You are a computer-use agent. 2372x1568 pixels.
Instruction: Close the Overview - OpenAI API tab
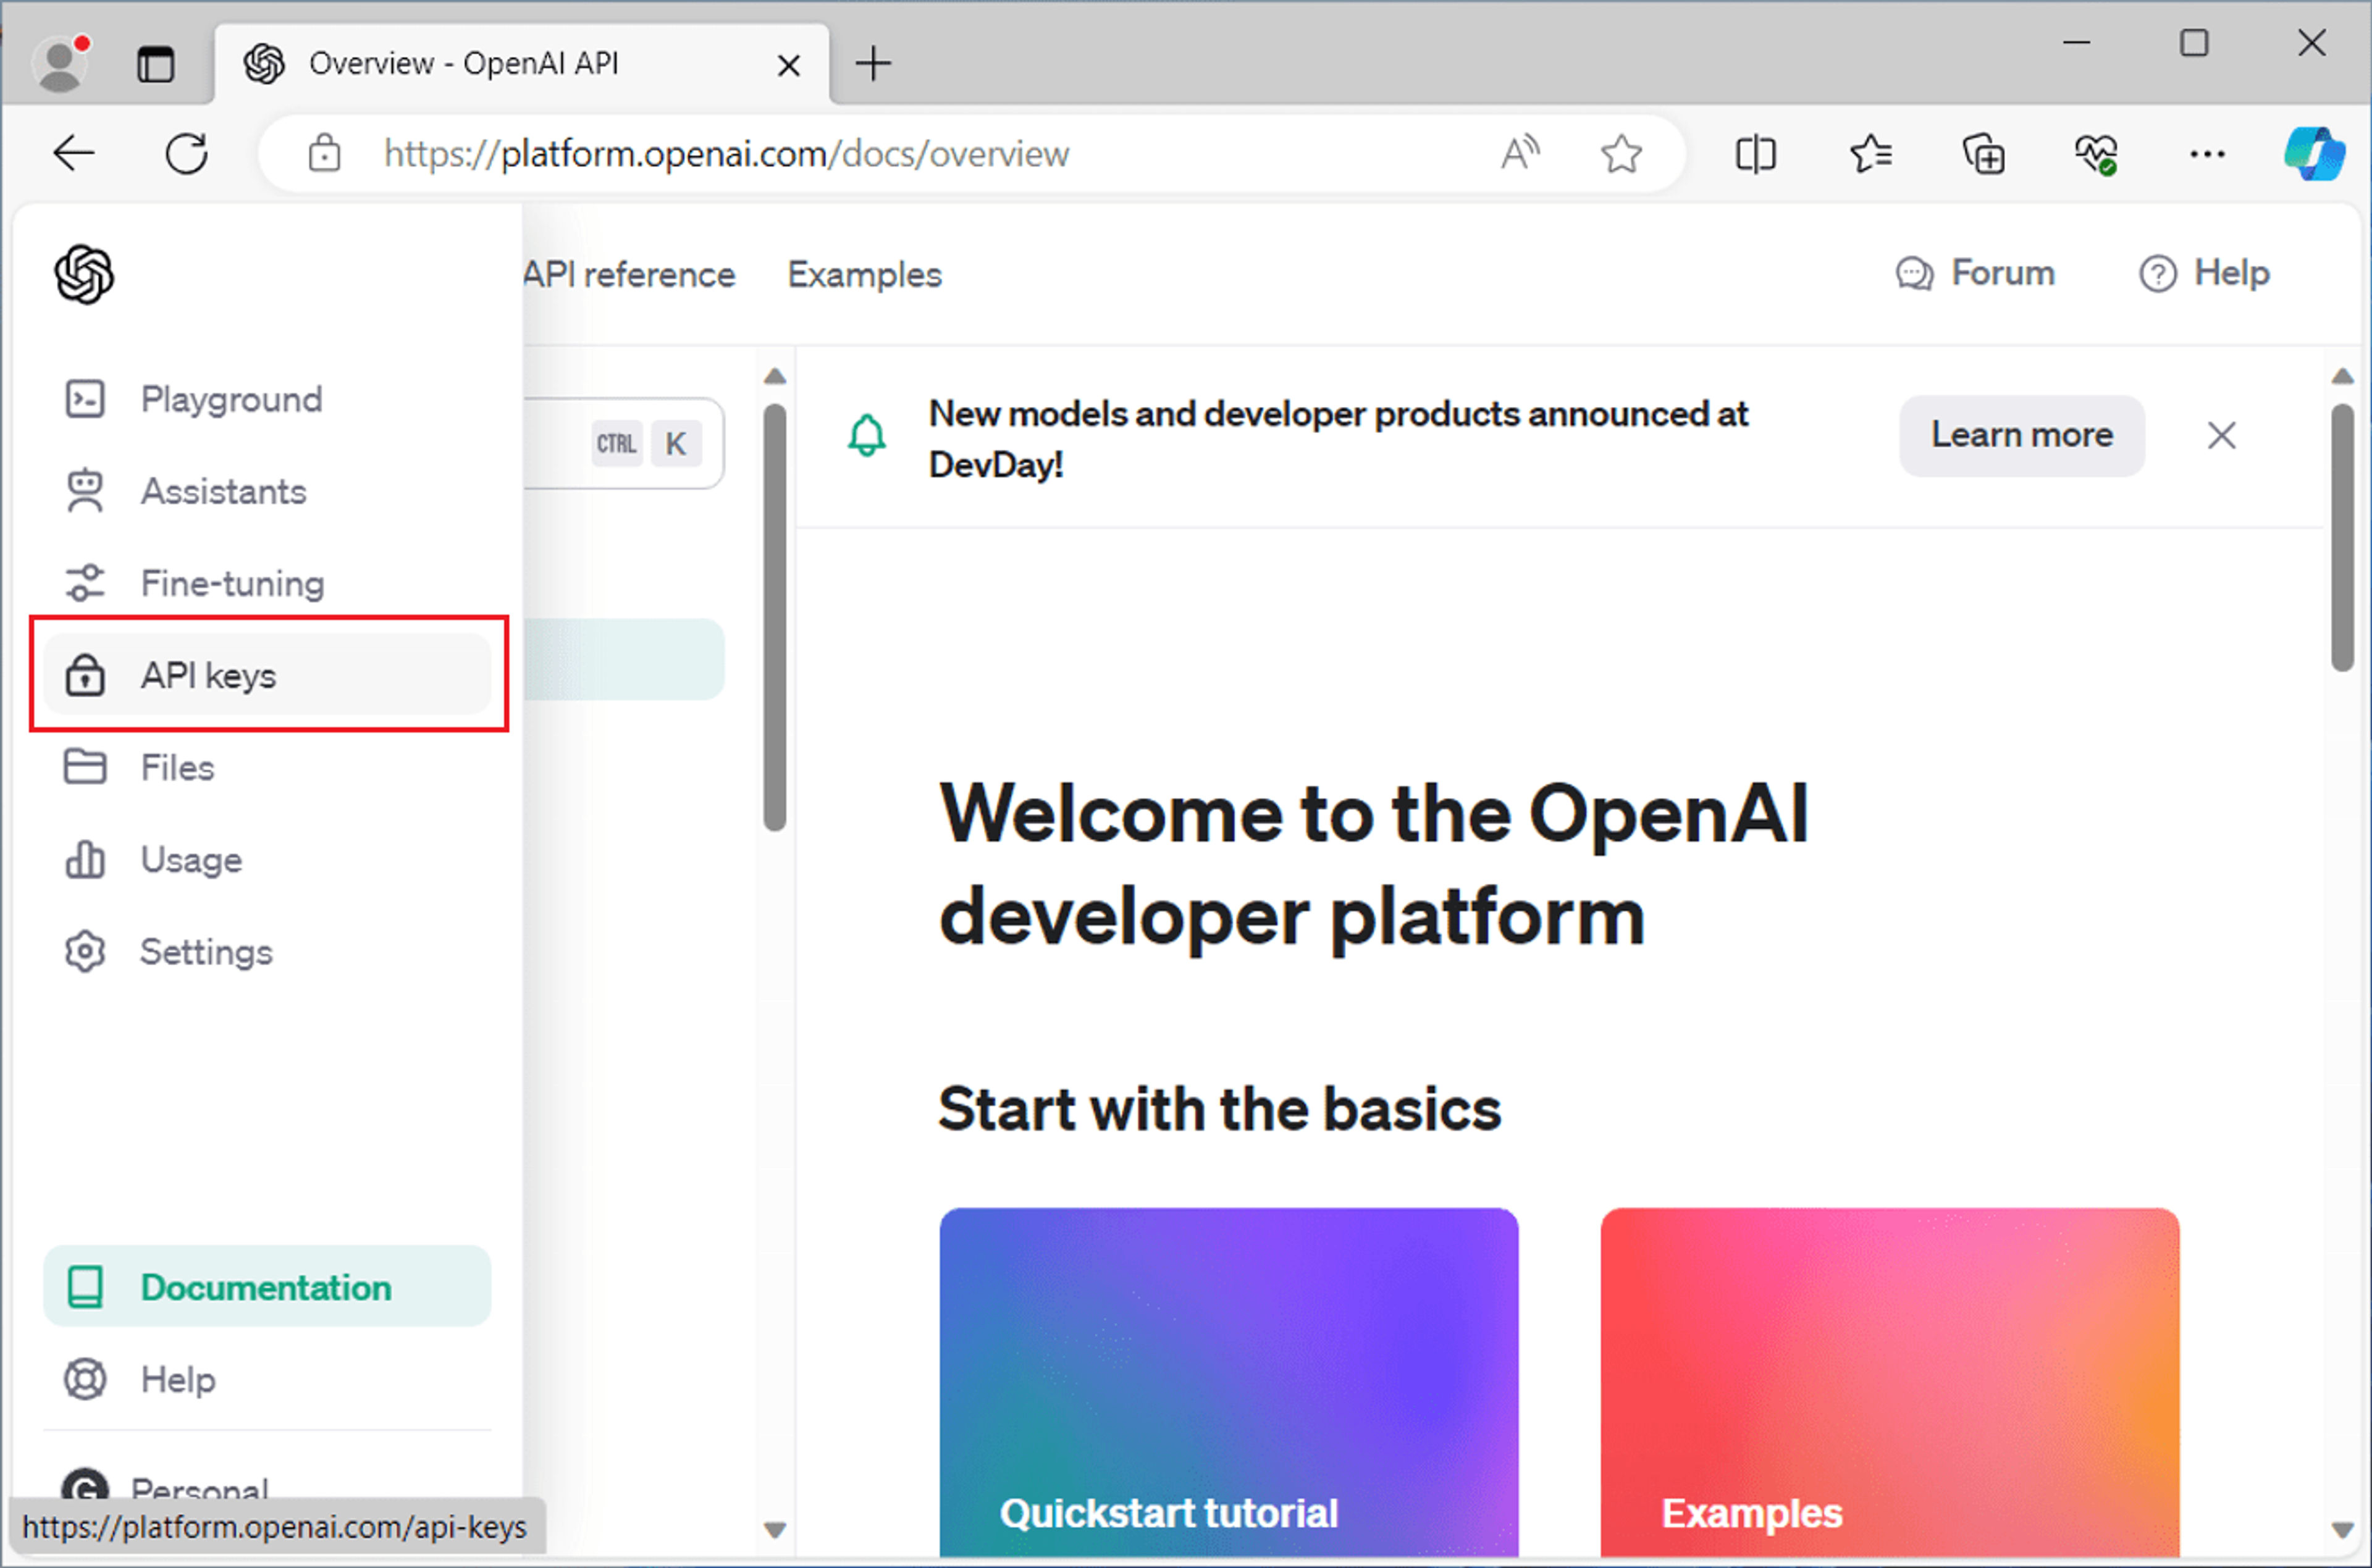[x=789, y=66]
